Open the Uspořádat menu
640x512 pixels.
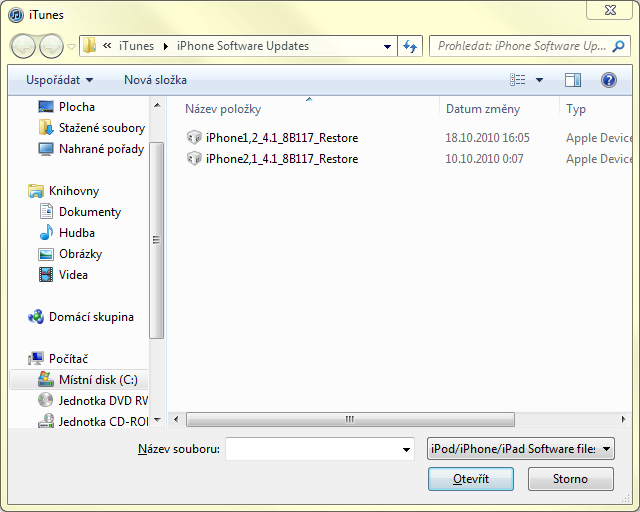[x=60, y=80]
